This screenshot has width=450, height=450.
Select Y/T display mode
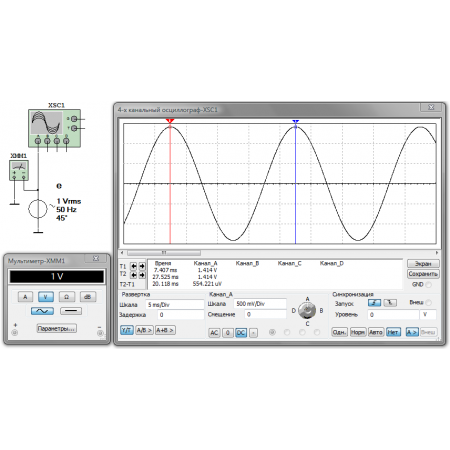click(127, 330)
